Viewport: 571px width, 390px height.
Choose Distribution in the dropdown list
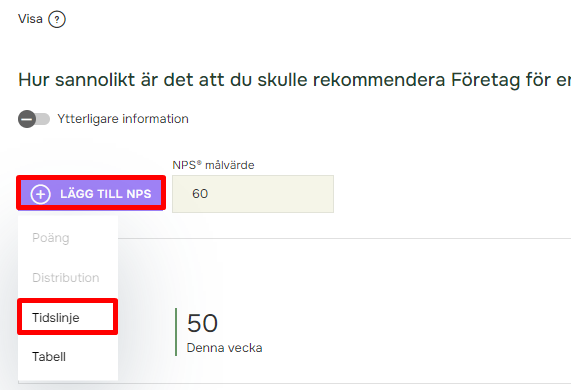coord(66,278)
